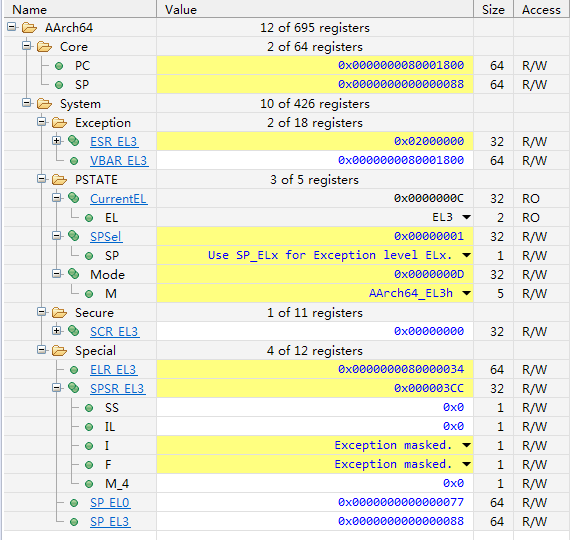Open the SPSel SP value dropdown
The image size is (570, 540).
pos(466,255)
